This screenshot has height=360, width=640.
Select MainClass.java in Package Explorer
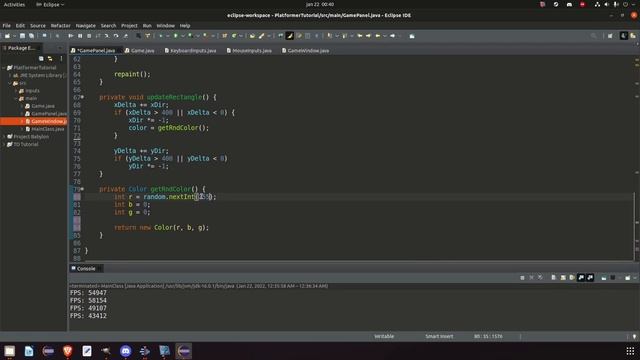pos(48,129)
